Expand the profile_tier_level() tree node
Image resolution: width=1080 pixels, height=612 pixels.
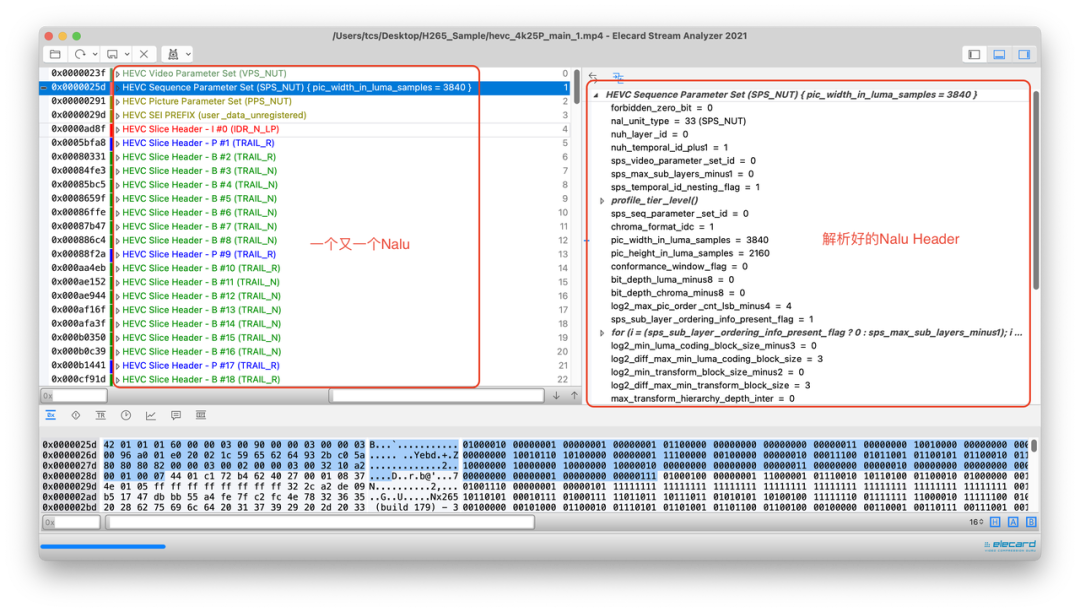tap(602, 200)
